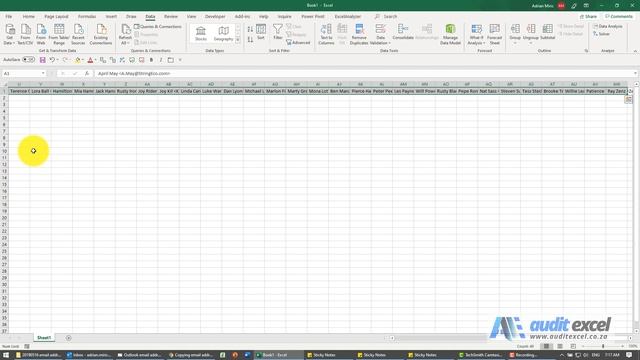Launch the Outline dialog launcher
Screen dimensions: 640x360
(587, 51)
